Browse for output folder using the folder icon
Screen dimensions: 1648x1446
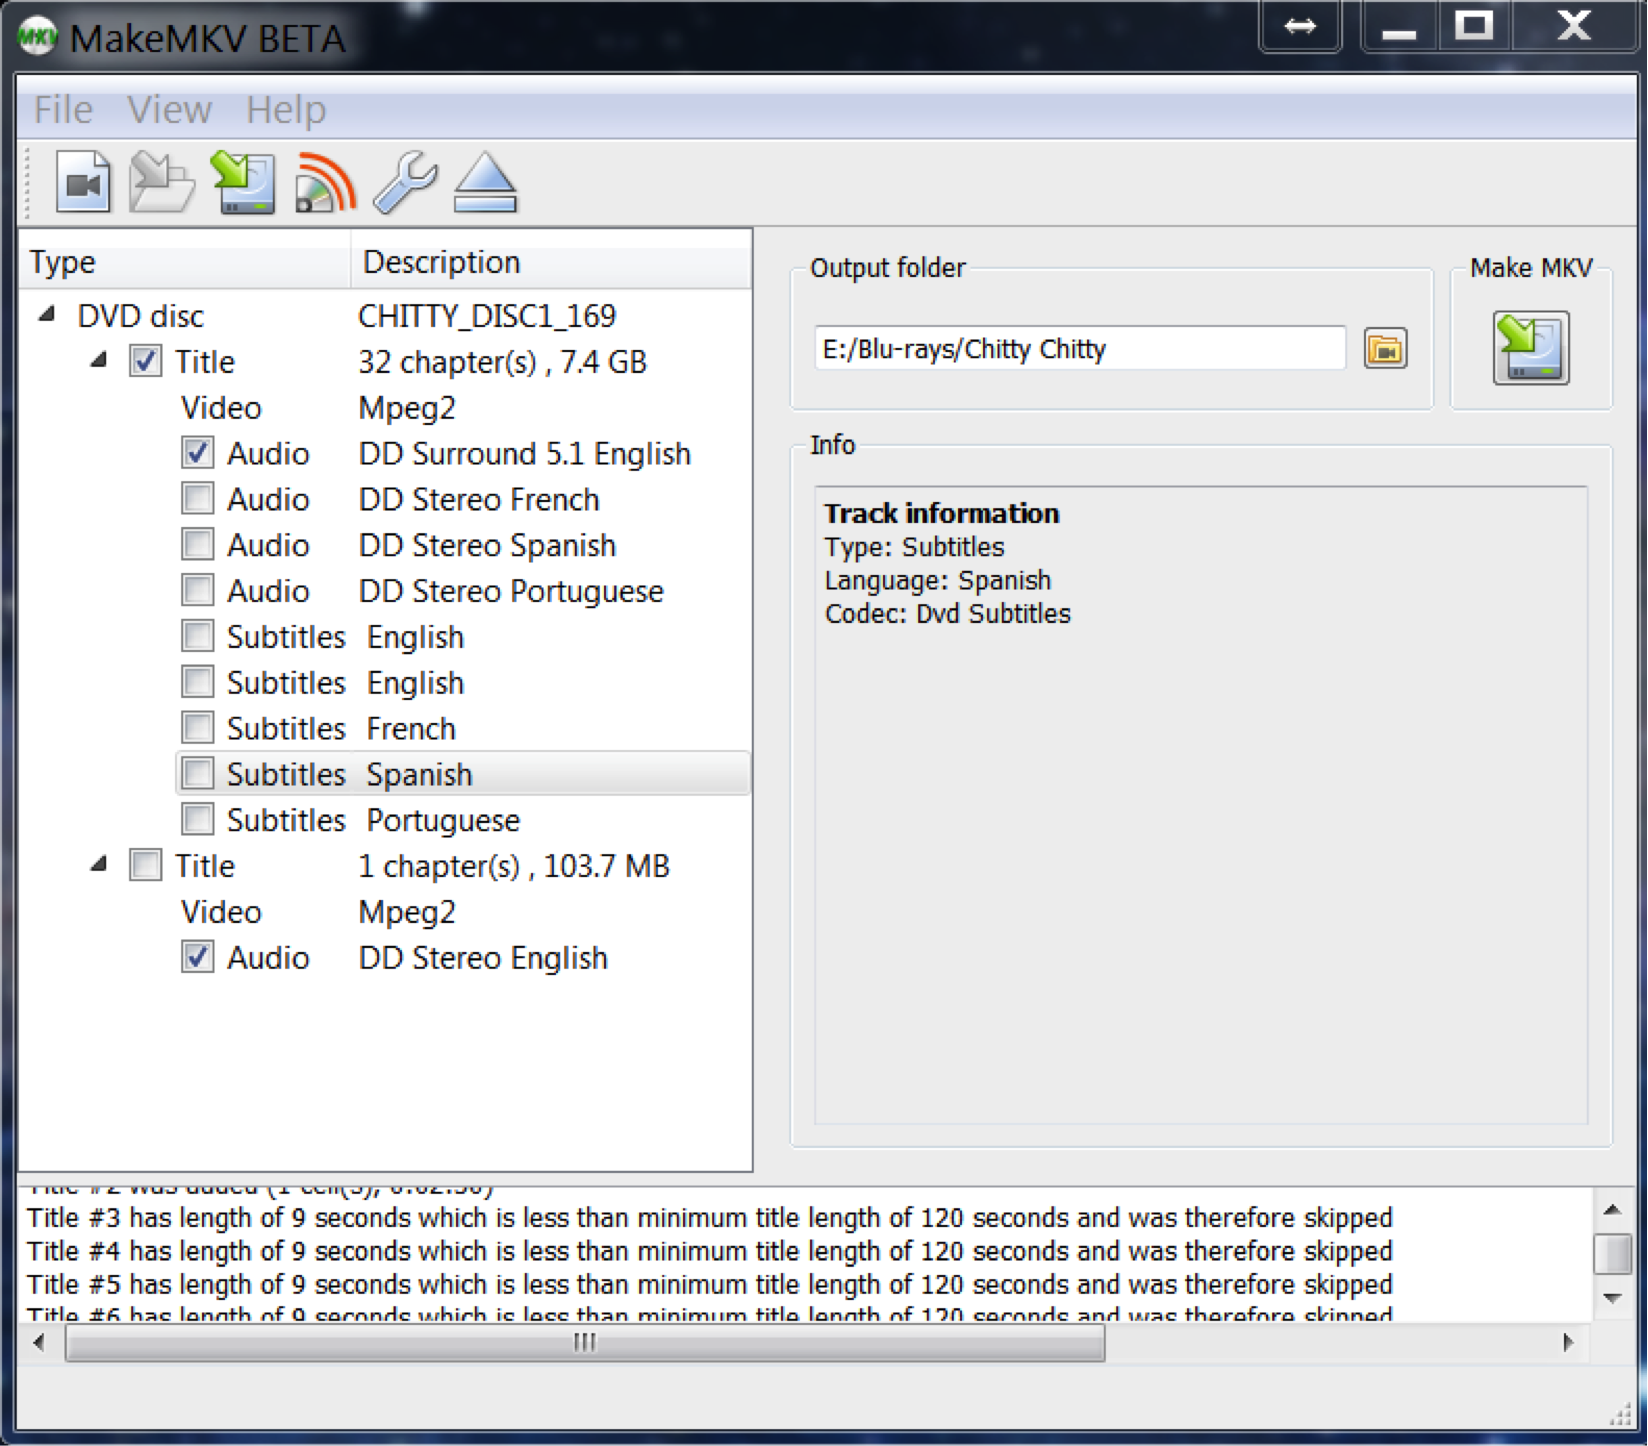tap(1385, 349)
